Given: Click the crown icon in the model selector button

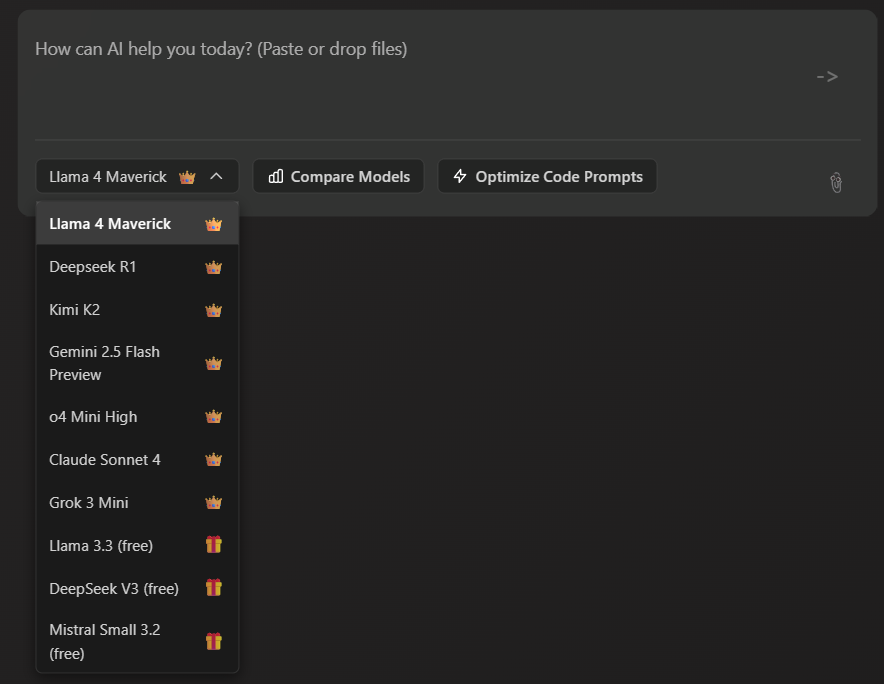Looking at the screenshot, I should [187, 178].
